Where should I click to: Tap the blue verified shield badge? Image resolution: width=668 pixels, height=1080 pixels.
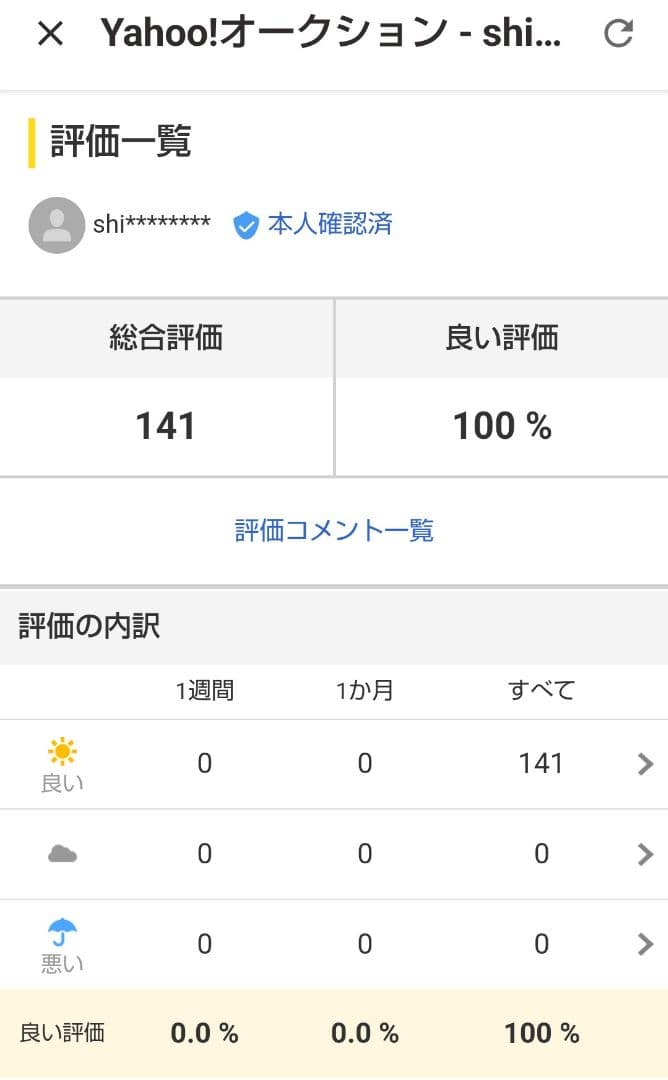click(246, 225)
